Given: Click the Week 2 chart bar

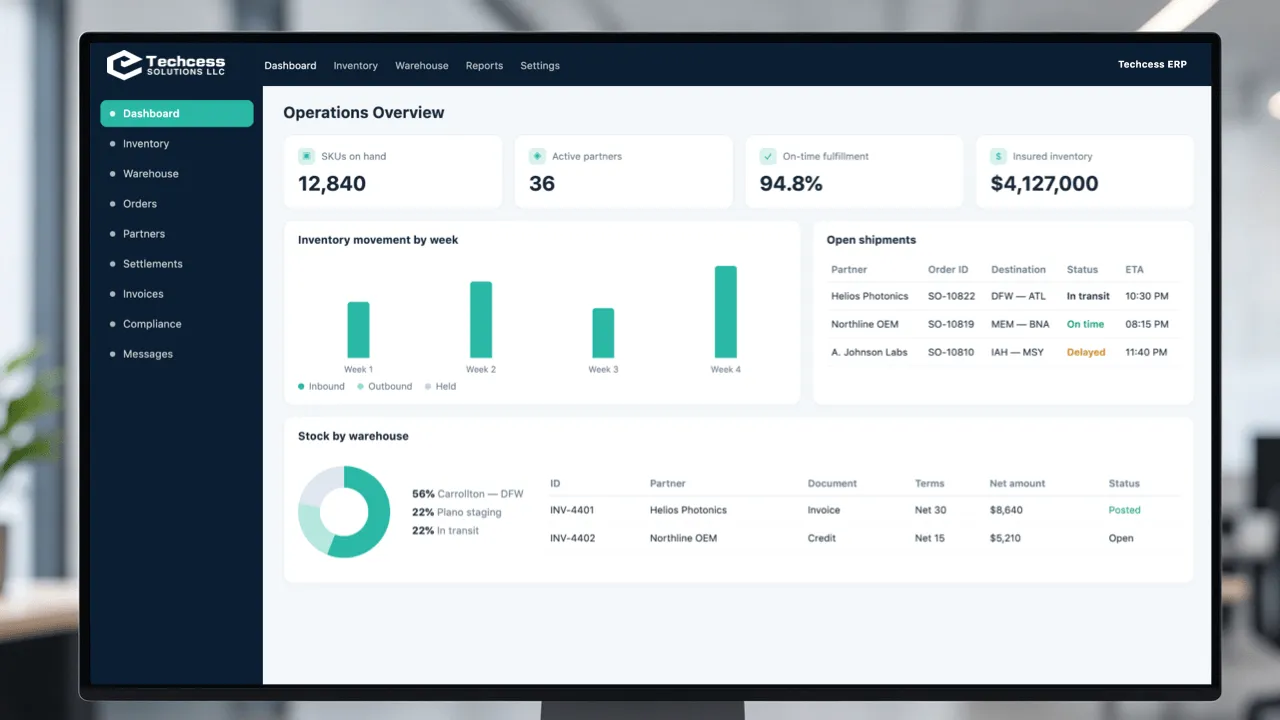Looking at the screenshot, I should click(x=481, y=320).
